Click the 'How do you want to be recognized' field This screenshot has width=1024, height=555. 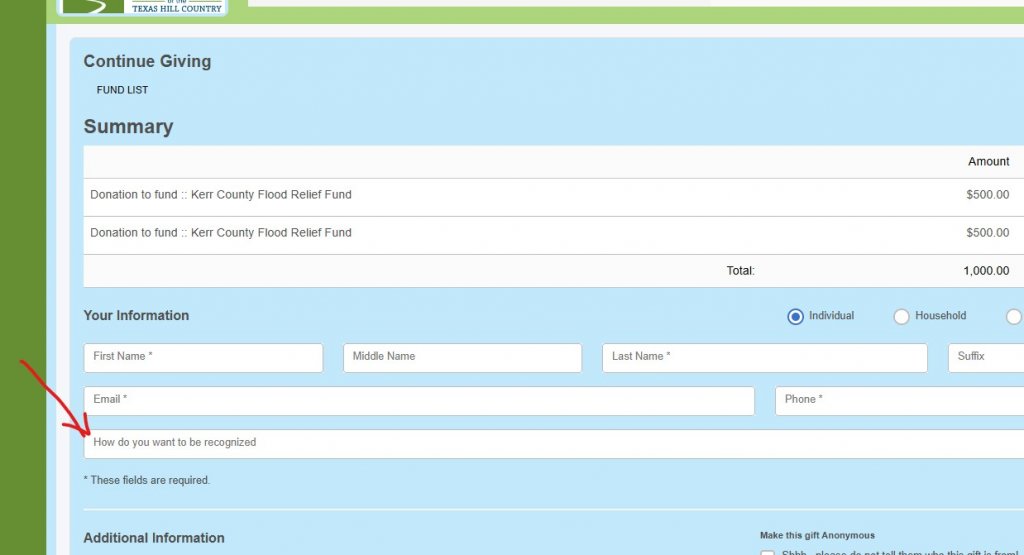(552, 443)
